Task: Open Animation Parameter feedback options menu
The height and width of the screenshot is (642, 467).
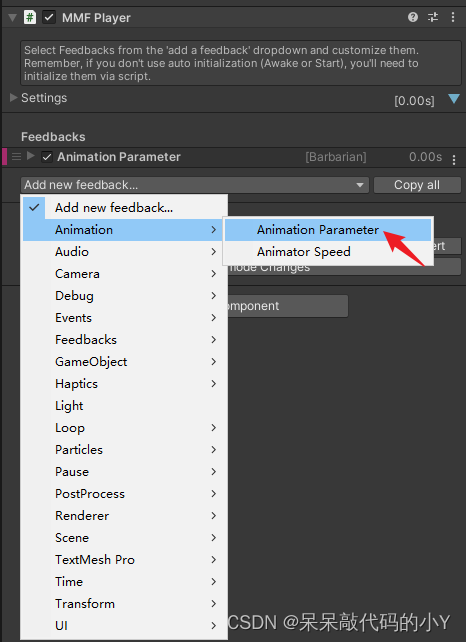Action: 454,159
